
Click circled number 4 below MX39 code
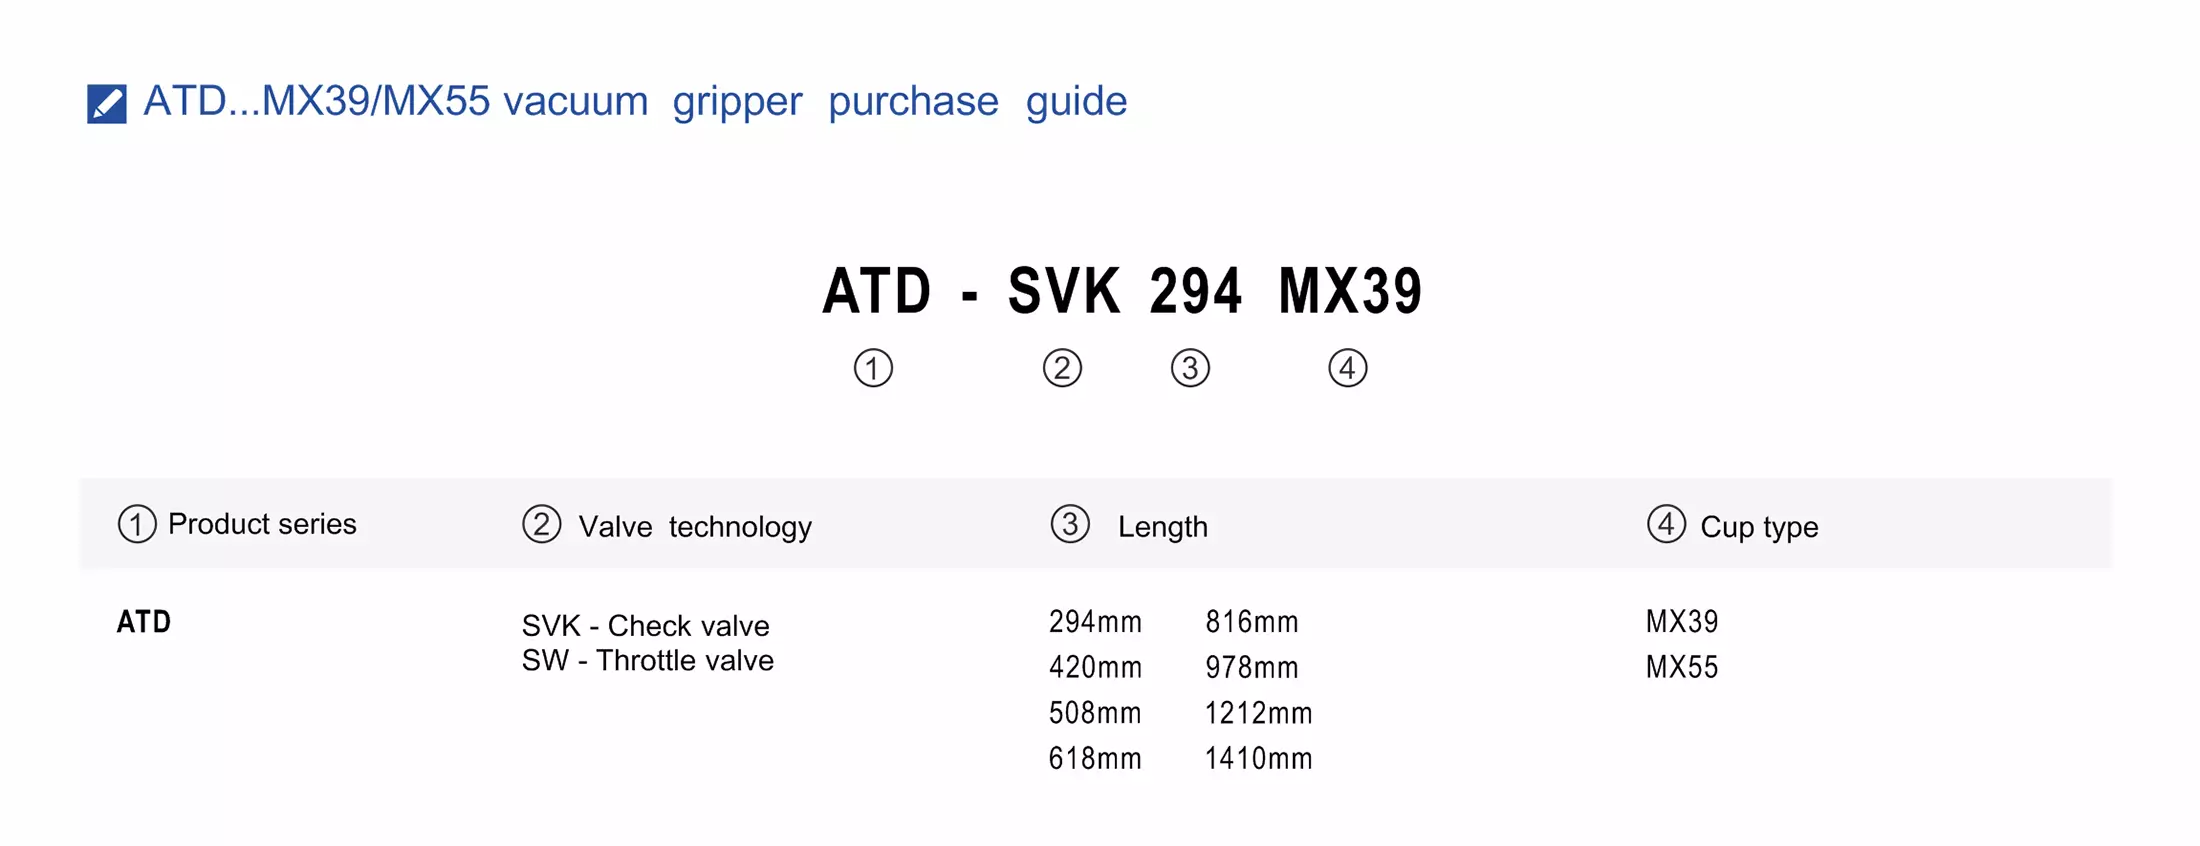[1347, 368]
